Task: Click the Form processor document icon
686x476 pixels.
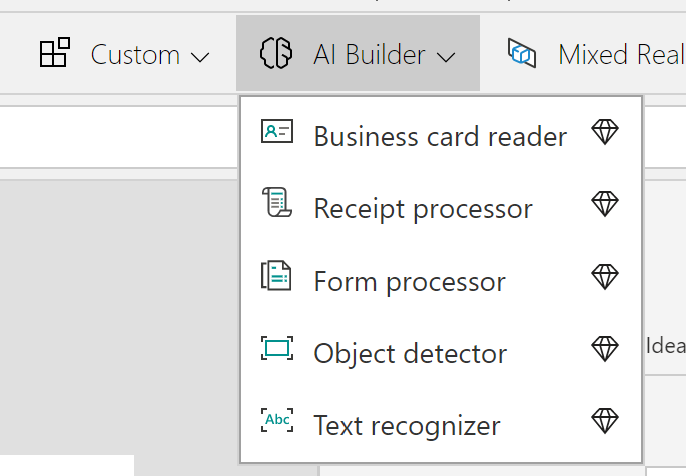Action: tap(277, 276)
